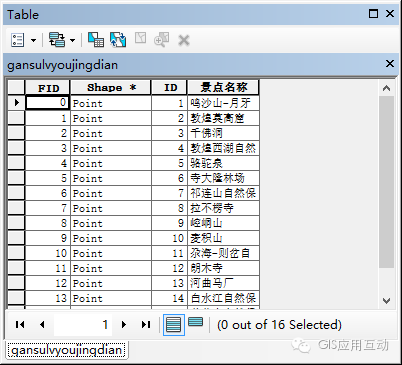Click the Shape * column header
Viewport: 402px width, 365px height.
coord(111,88)
